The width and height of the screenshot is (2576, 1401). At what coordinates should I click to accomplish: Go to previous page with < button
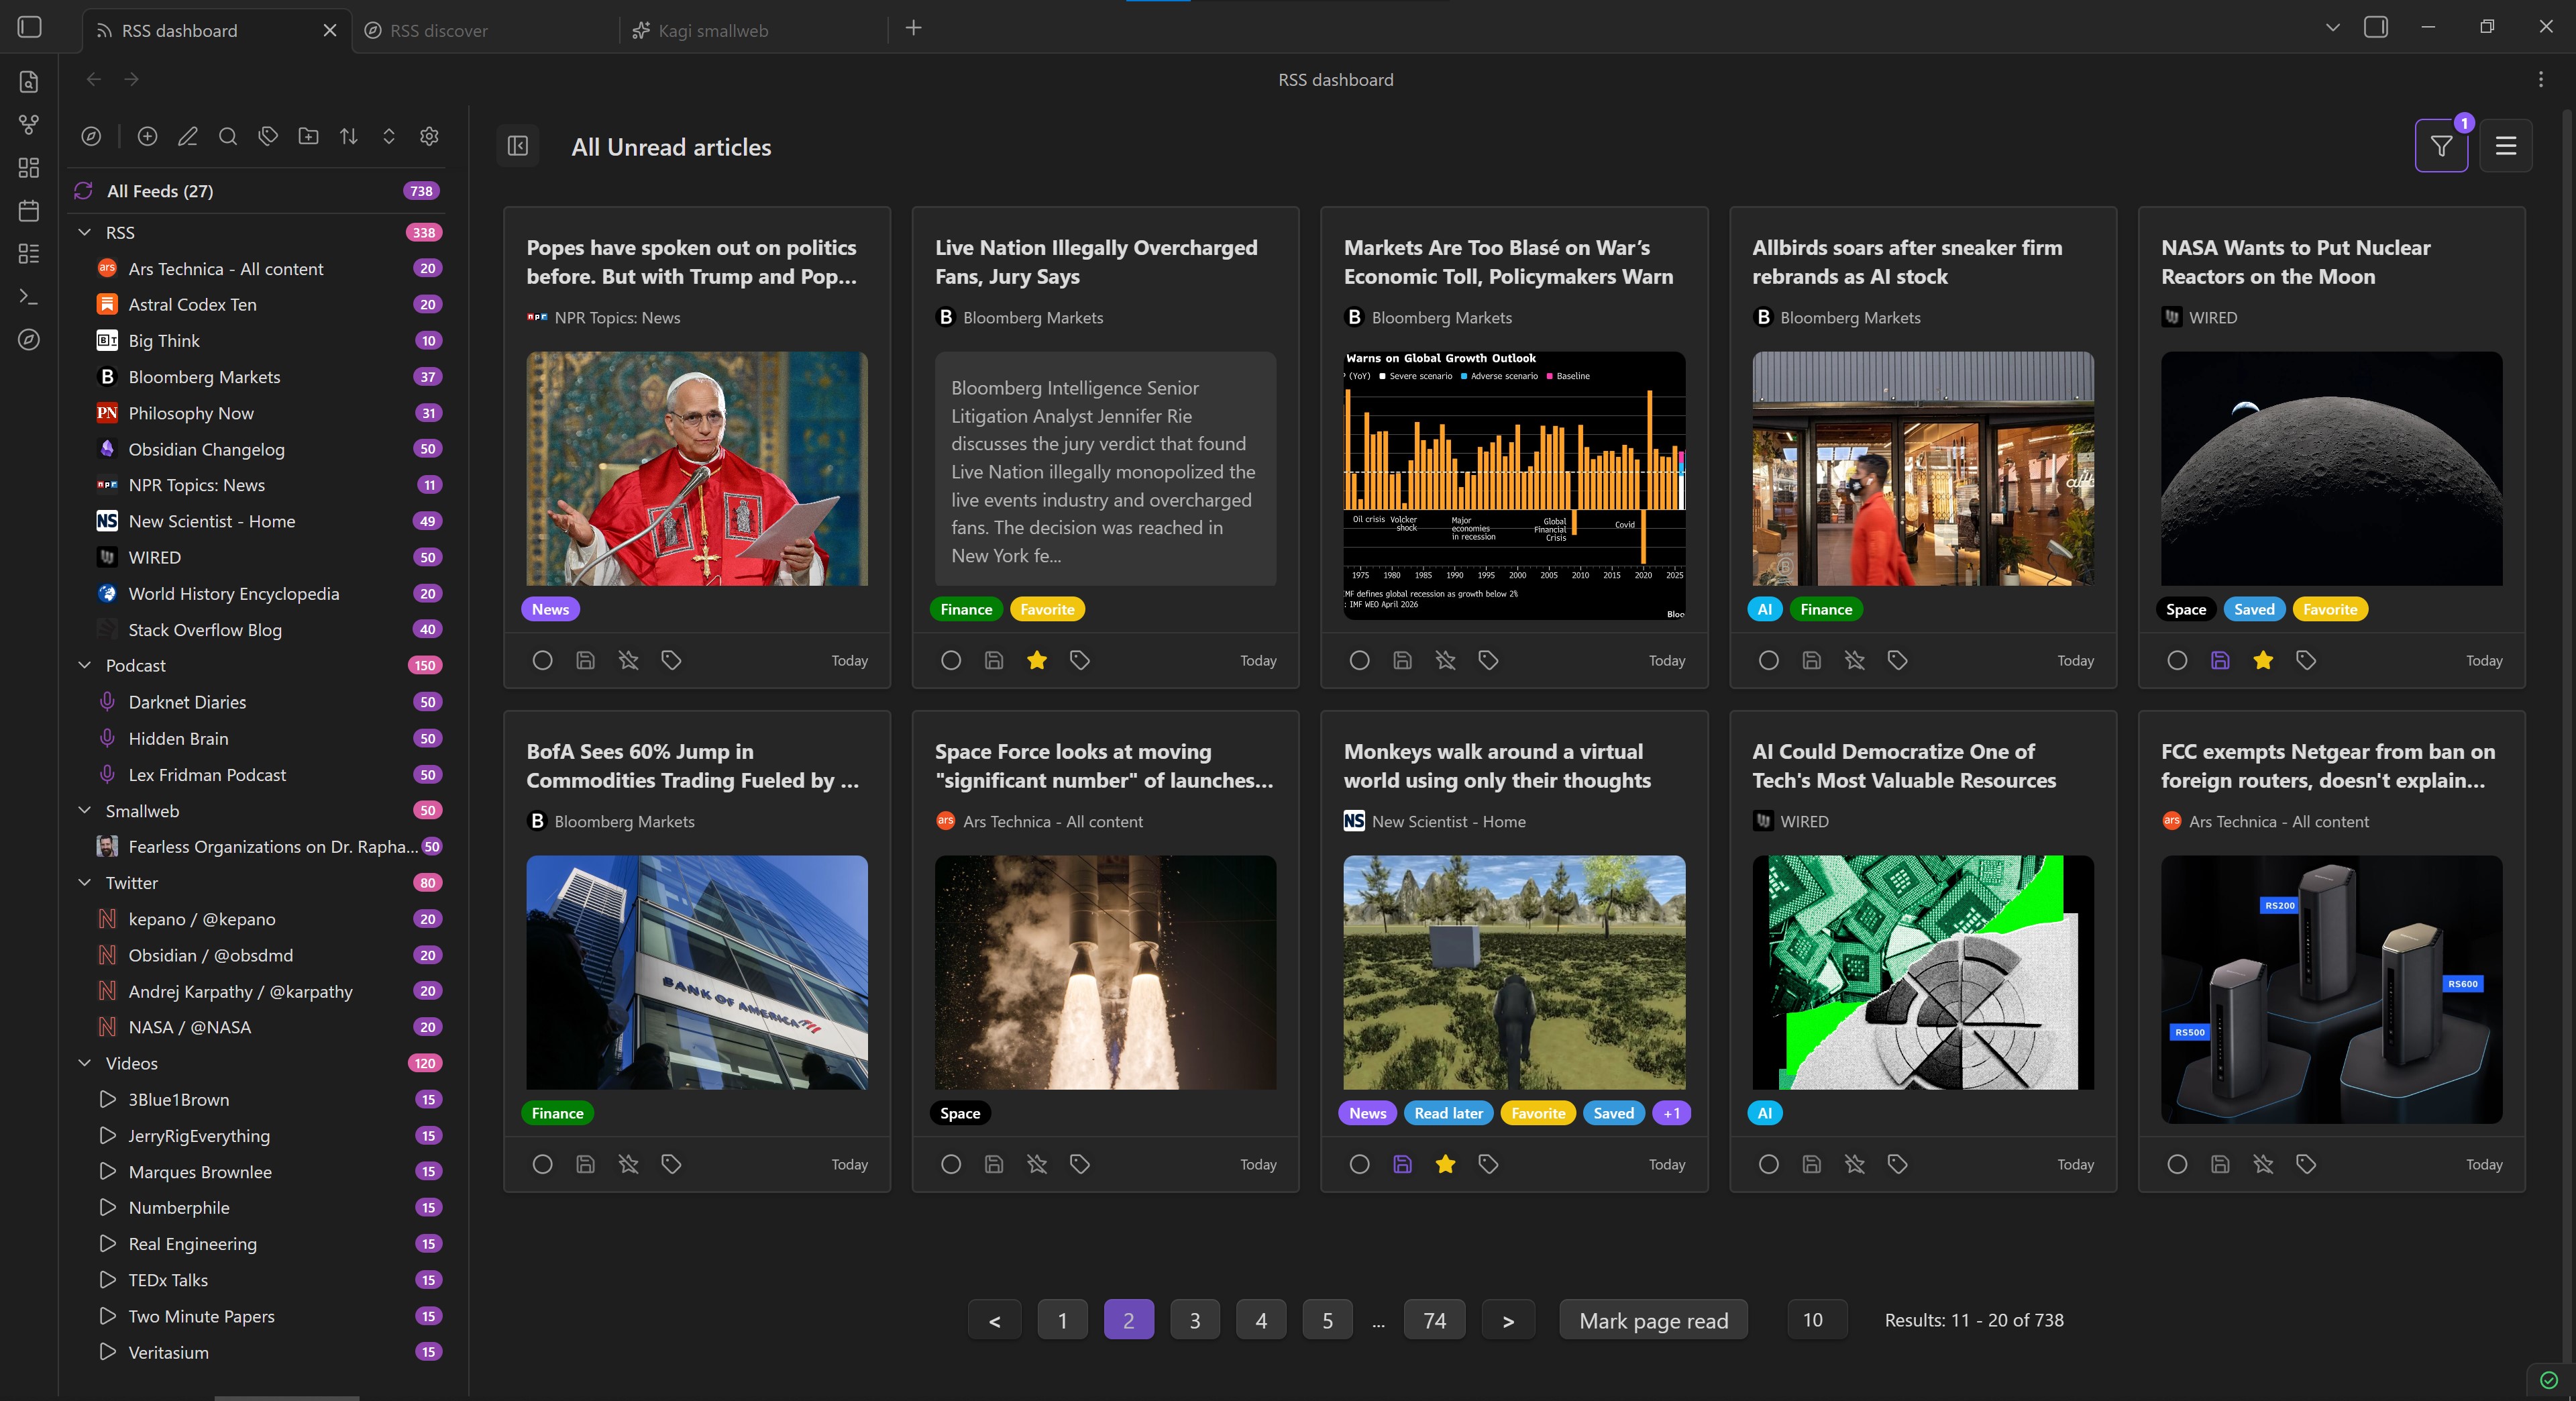[994, 1320]
